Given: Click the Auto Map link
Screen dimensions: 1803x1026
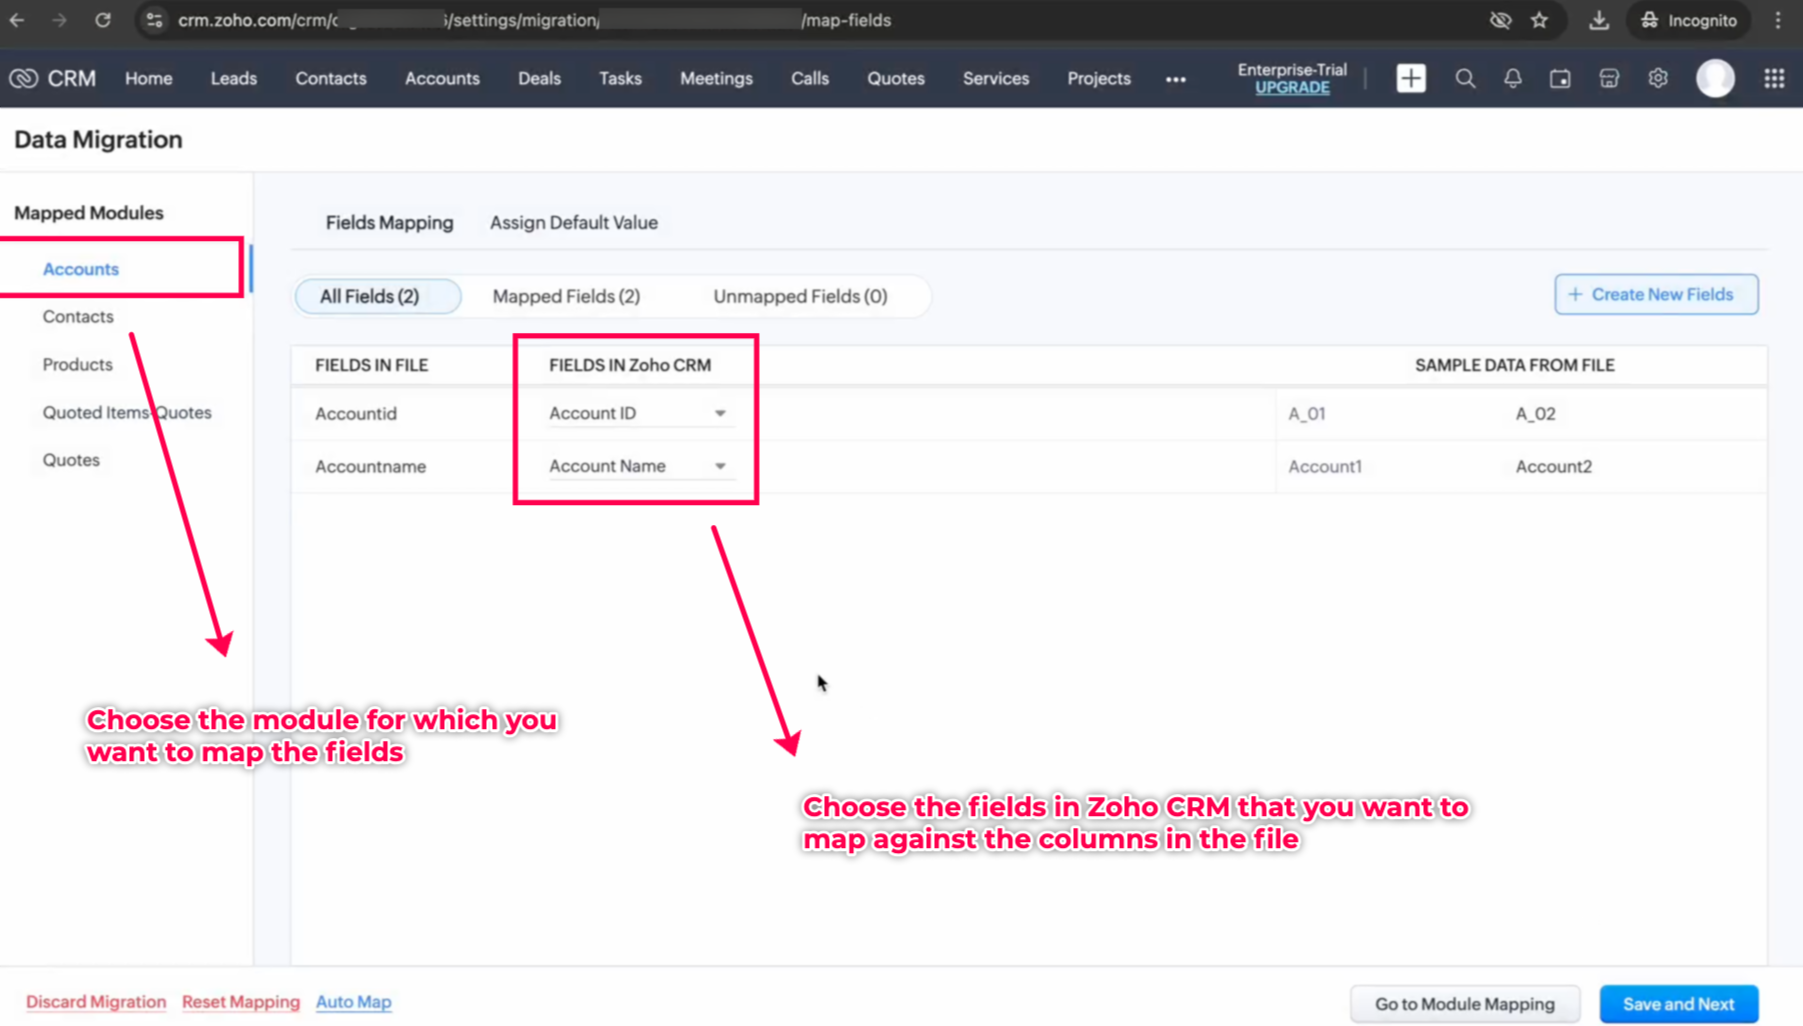Looking at the screenshot, I should (x=354, y=1002).
